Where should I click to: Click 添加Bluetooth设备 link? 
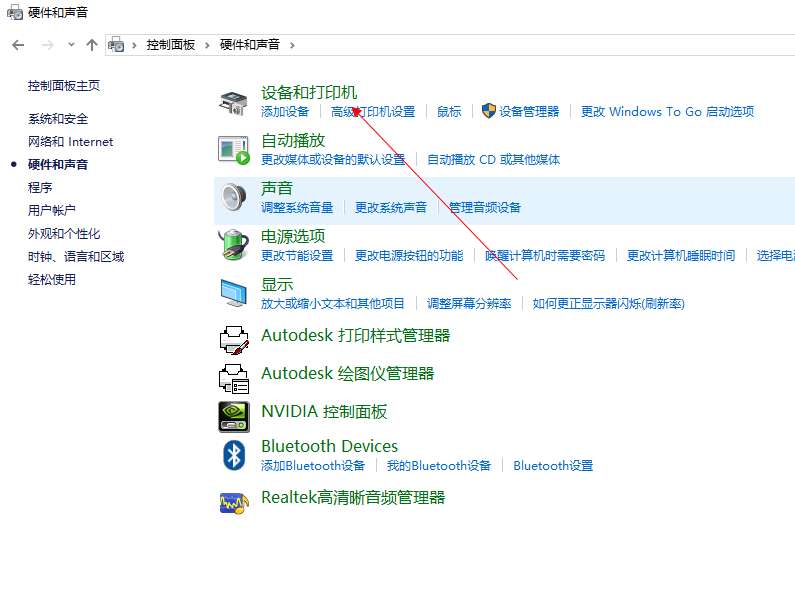click(313, 466)
